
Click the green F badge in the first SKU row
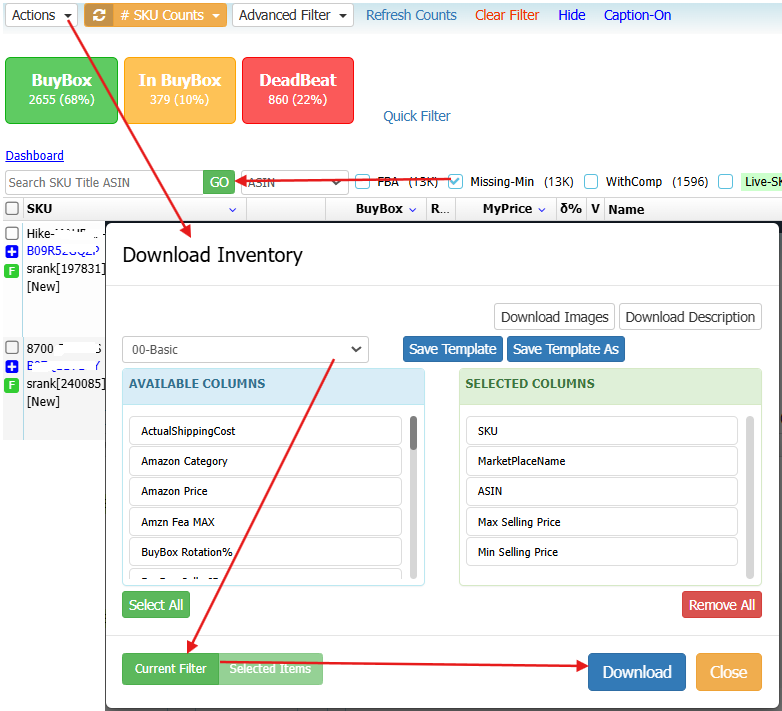12,270
